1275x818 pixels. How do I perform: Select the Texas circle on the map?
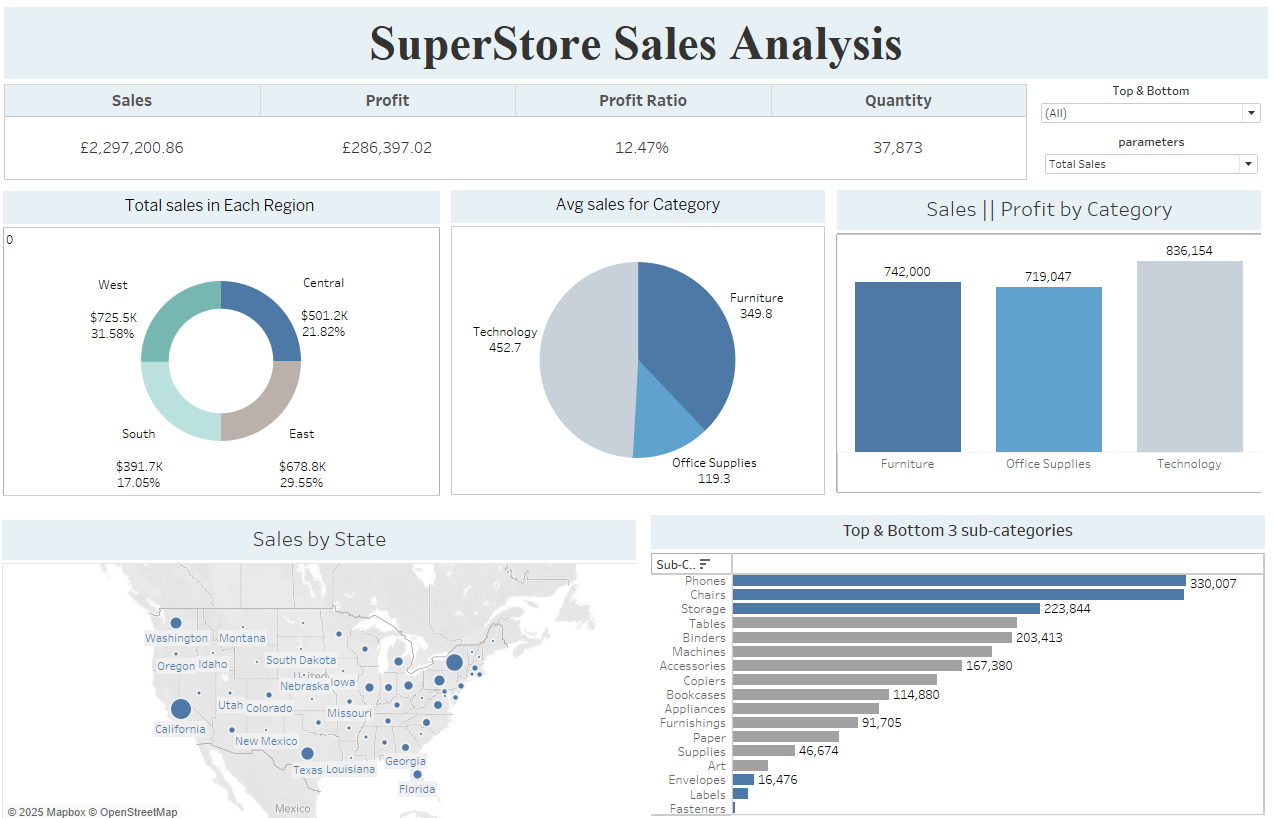307,753
